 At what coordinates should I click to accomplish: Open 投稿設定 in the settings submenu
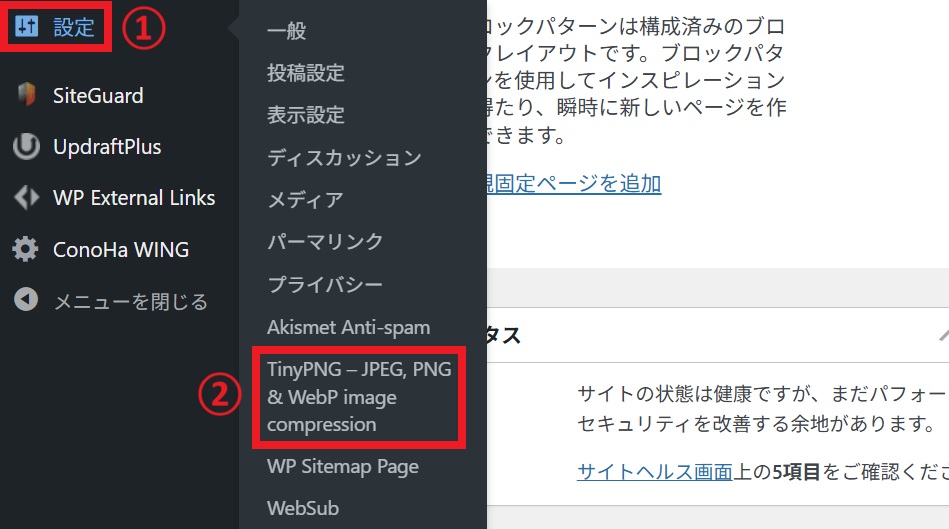pyautogui.click(x=306, y=73)
